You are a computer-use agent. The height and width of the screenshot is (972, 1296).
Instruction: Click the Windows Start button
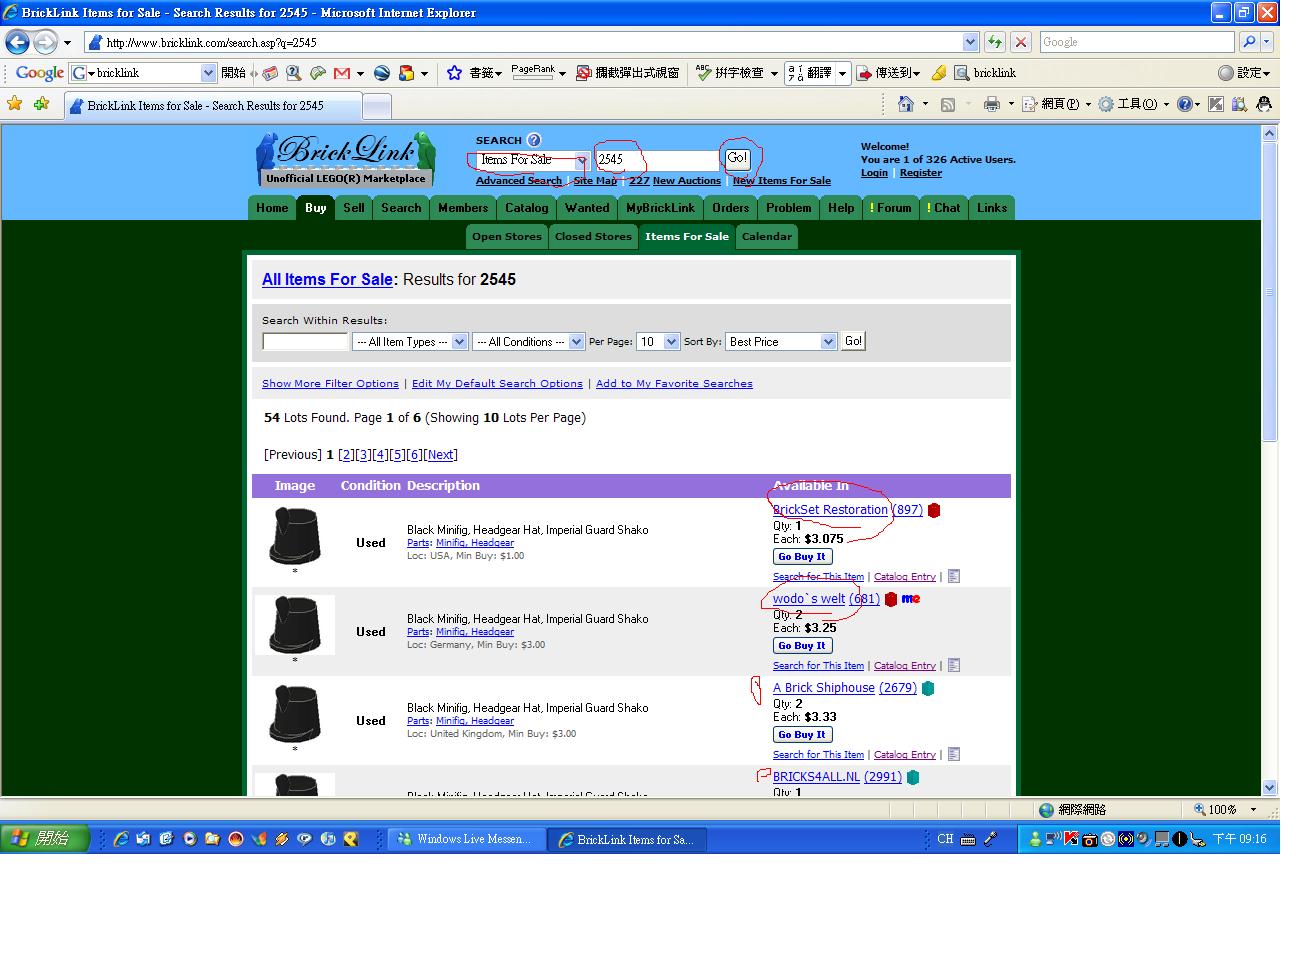coord(45,838)
